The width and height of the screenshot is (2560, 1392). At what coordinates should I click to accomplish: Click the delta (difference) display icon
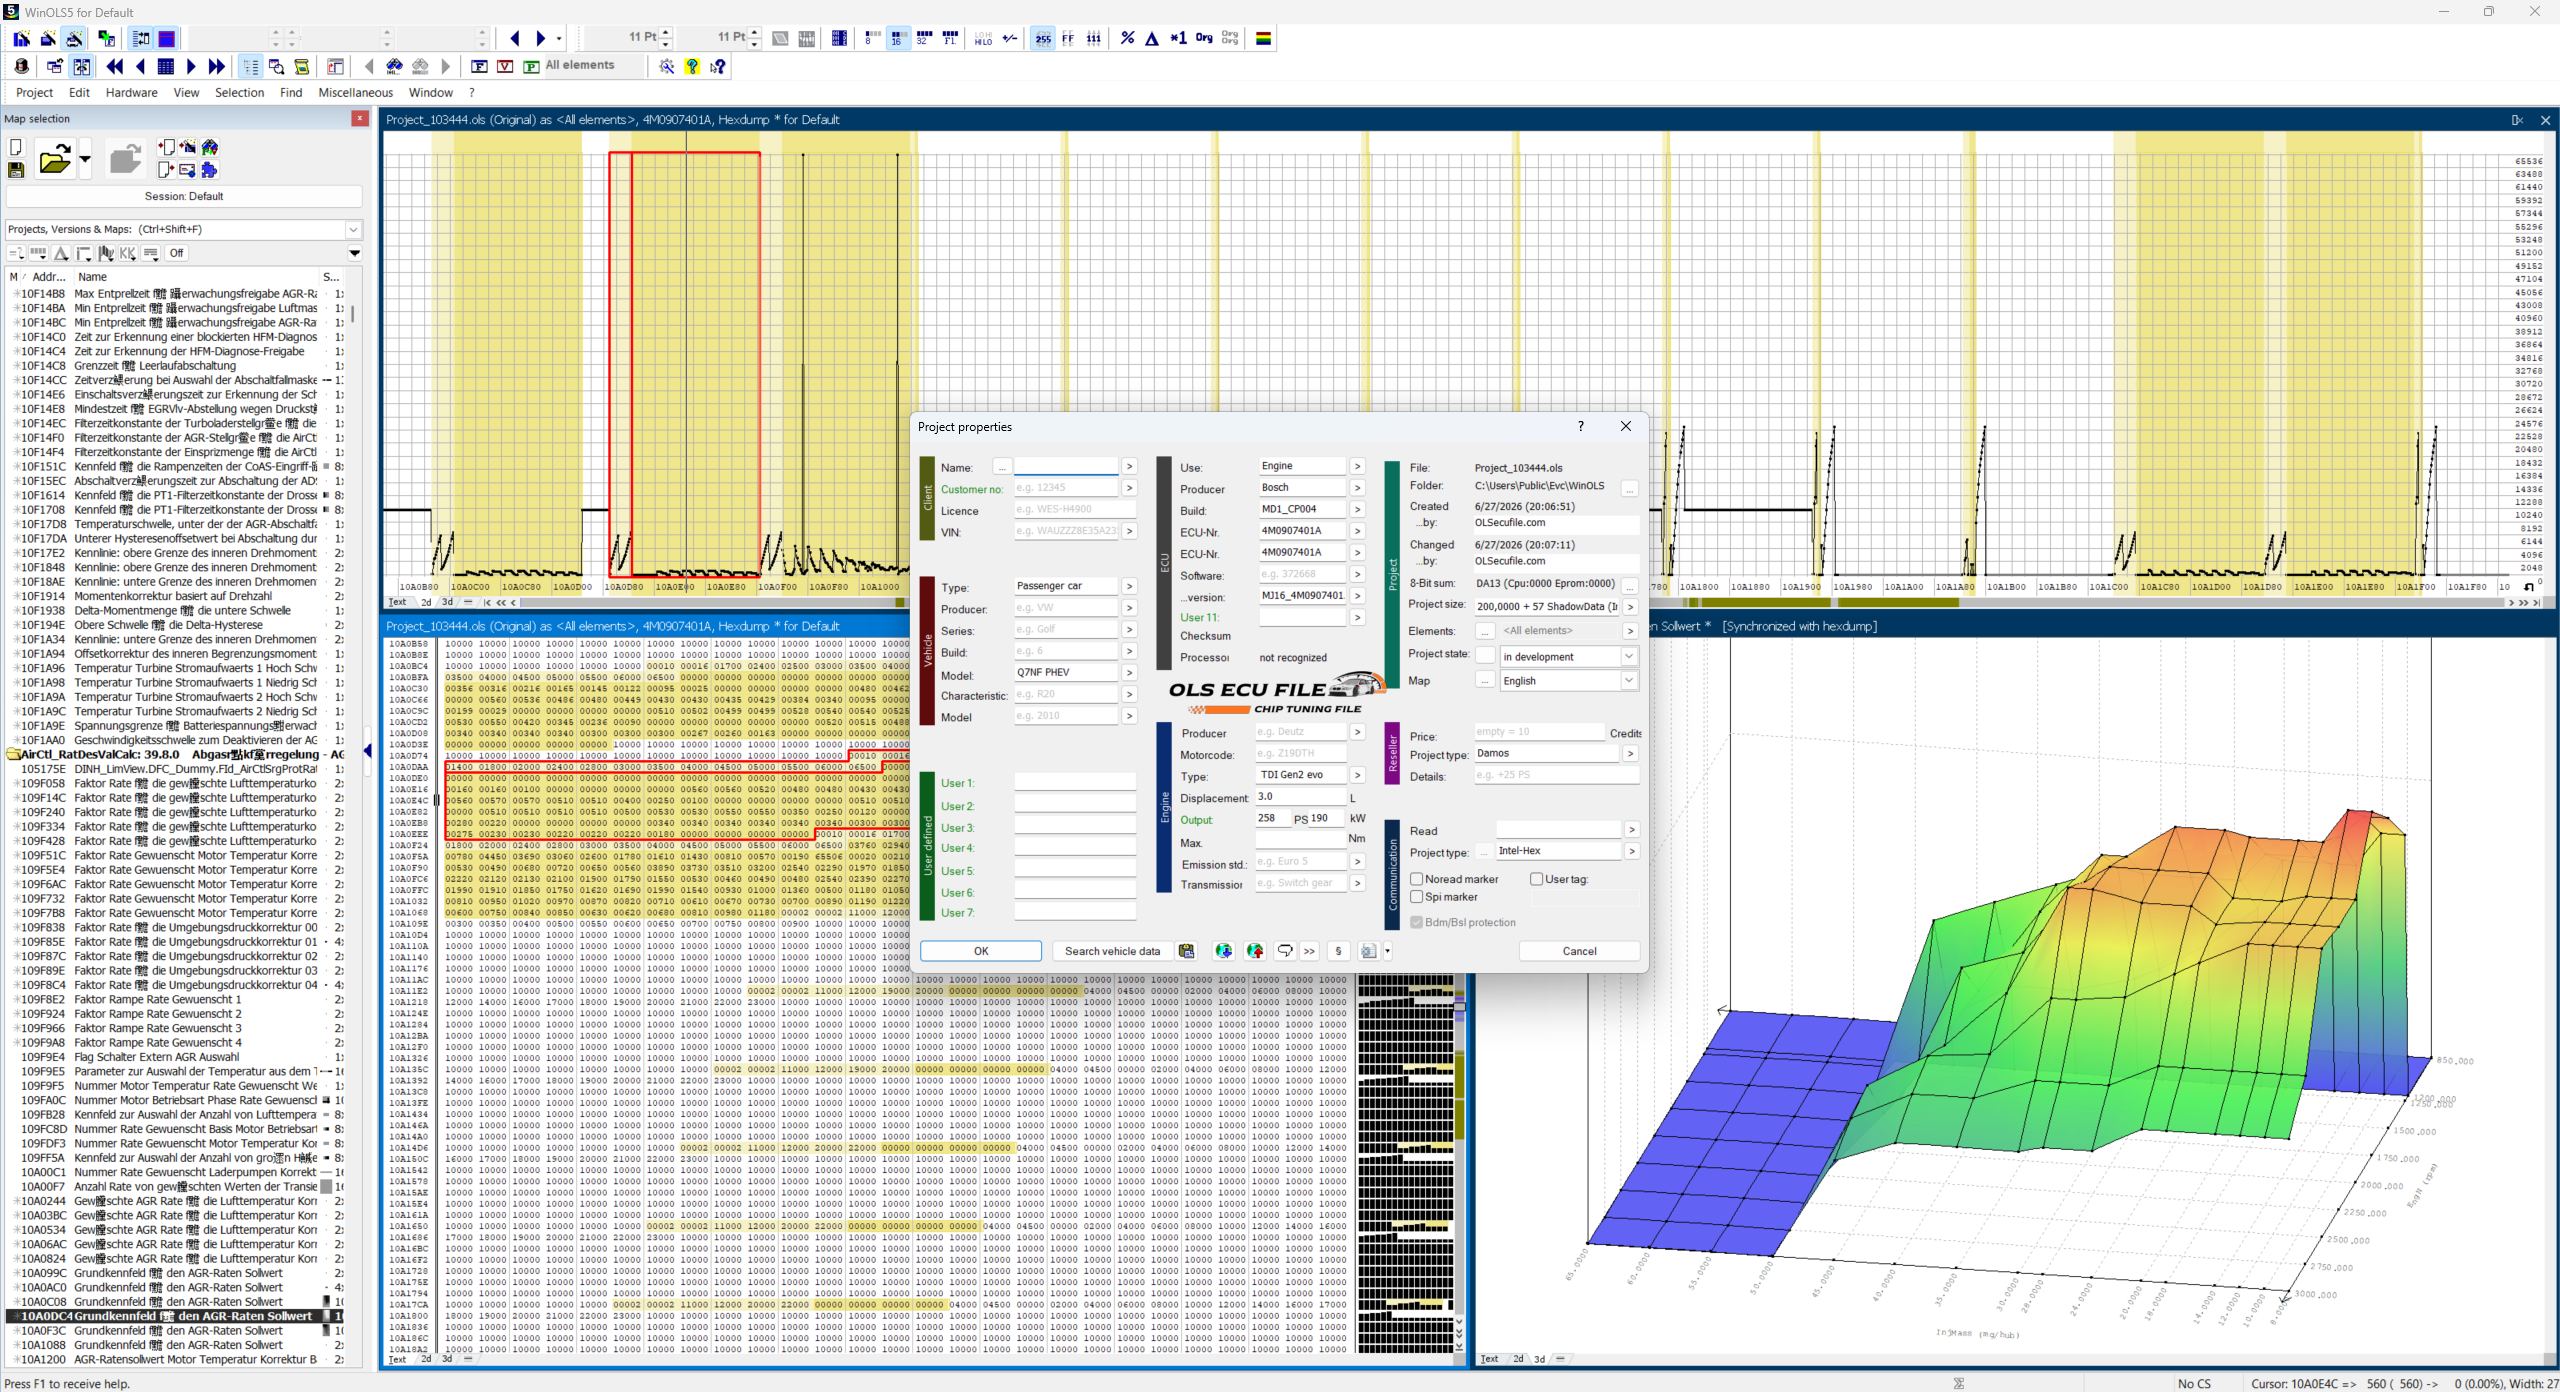(x=1152, y=39)
